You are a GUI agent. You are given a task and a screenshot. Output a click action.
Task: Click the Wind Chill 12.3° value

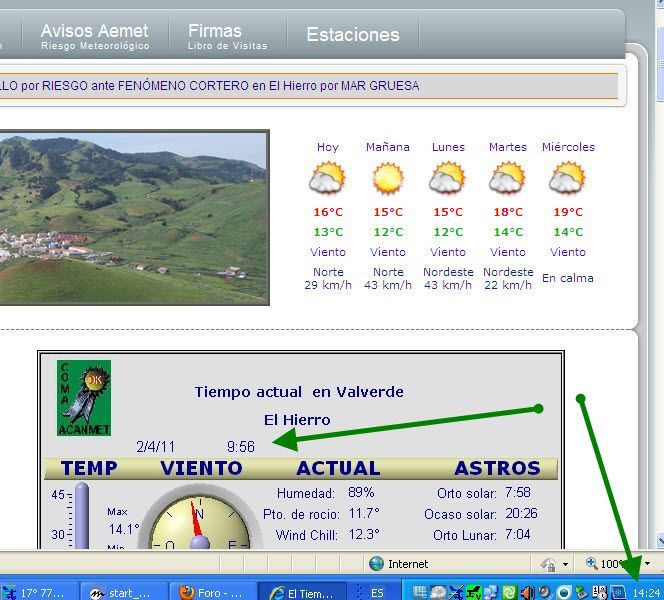pyautogui.click(x=364, y=534)
